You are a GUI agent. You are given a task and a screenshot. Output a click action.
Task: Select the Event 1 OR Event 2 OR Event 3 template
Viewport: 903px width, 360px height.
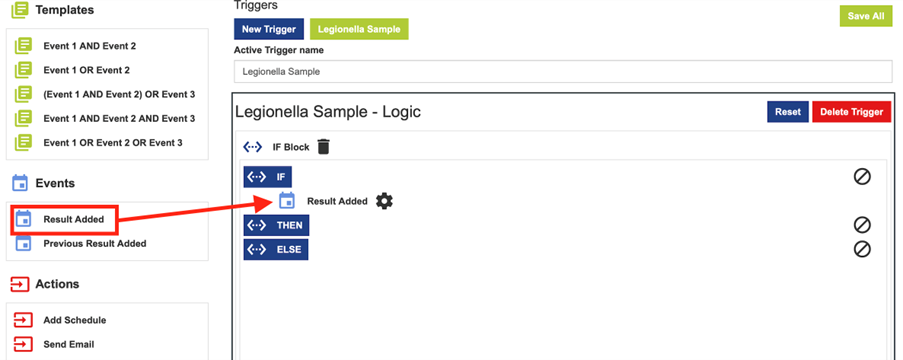pyautogui.click(x=113, y=143)
